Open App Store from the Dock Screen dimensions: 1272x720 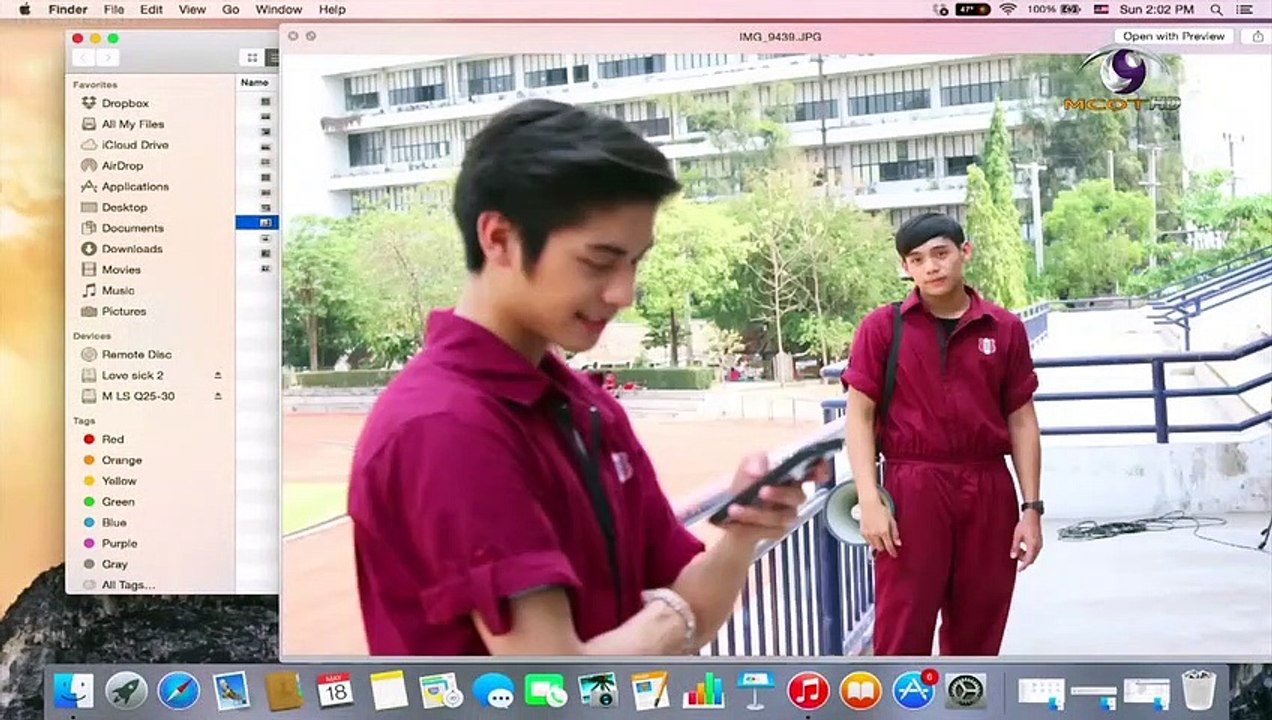click(913, 690)
